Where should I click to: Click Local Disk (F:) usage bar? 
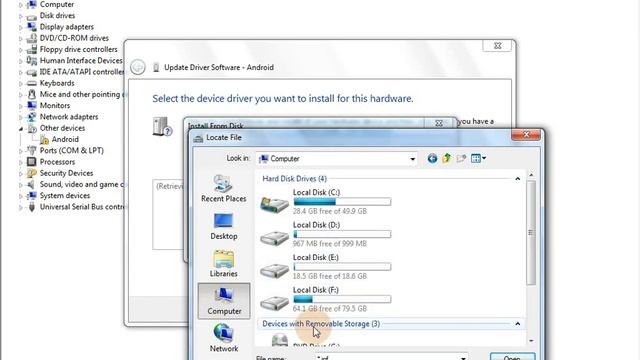pos(342,299)
